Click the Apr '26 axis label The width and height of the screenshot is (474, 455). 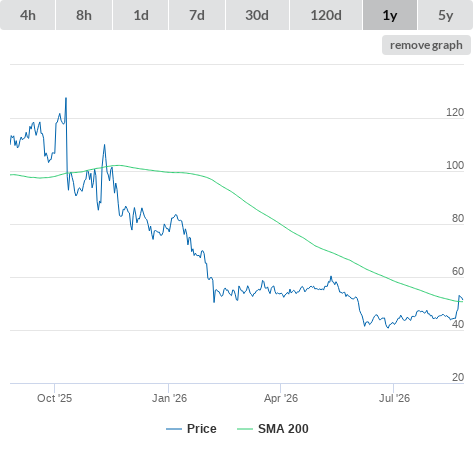[281, 398]
